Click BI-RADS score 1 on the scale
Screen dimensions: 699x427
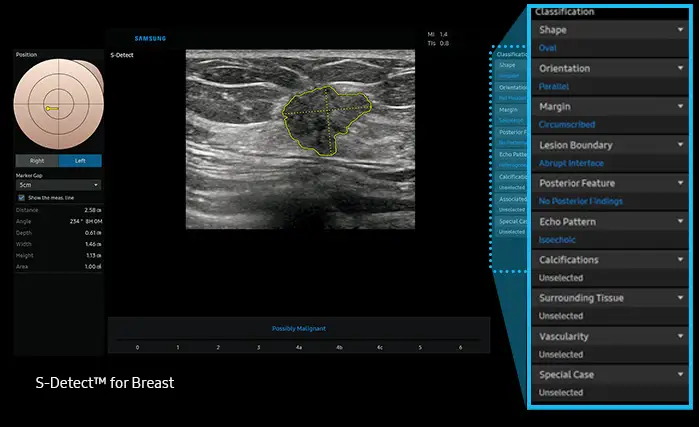[x=178, y=347]
